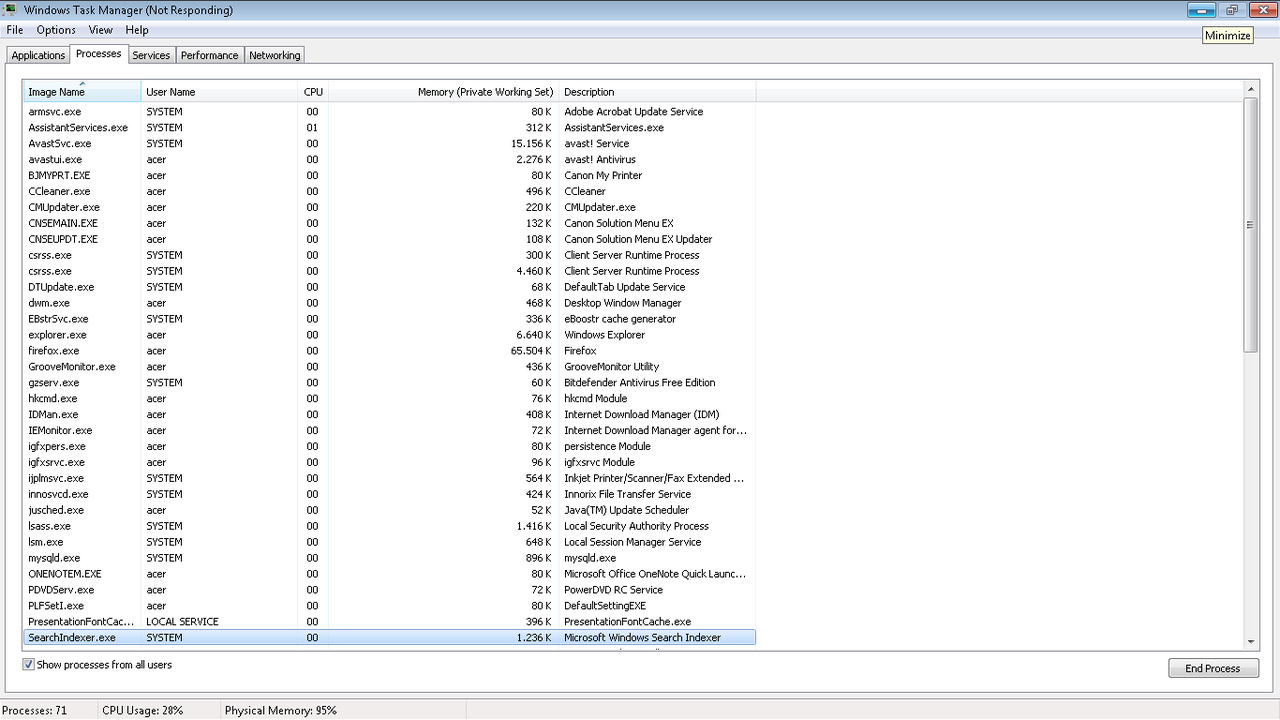This screenshot has height=720, width=1280.
Task: Select the gzserv.exe process
Action: [390, 383]
